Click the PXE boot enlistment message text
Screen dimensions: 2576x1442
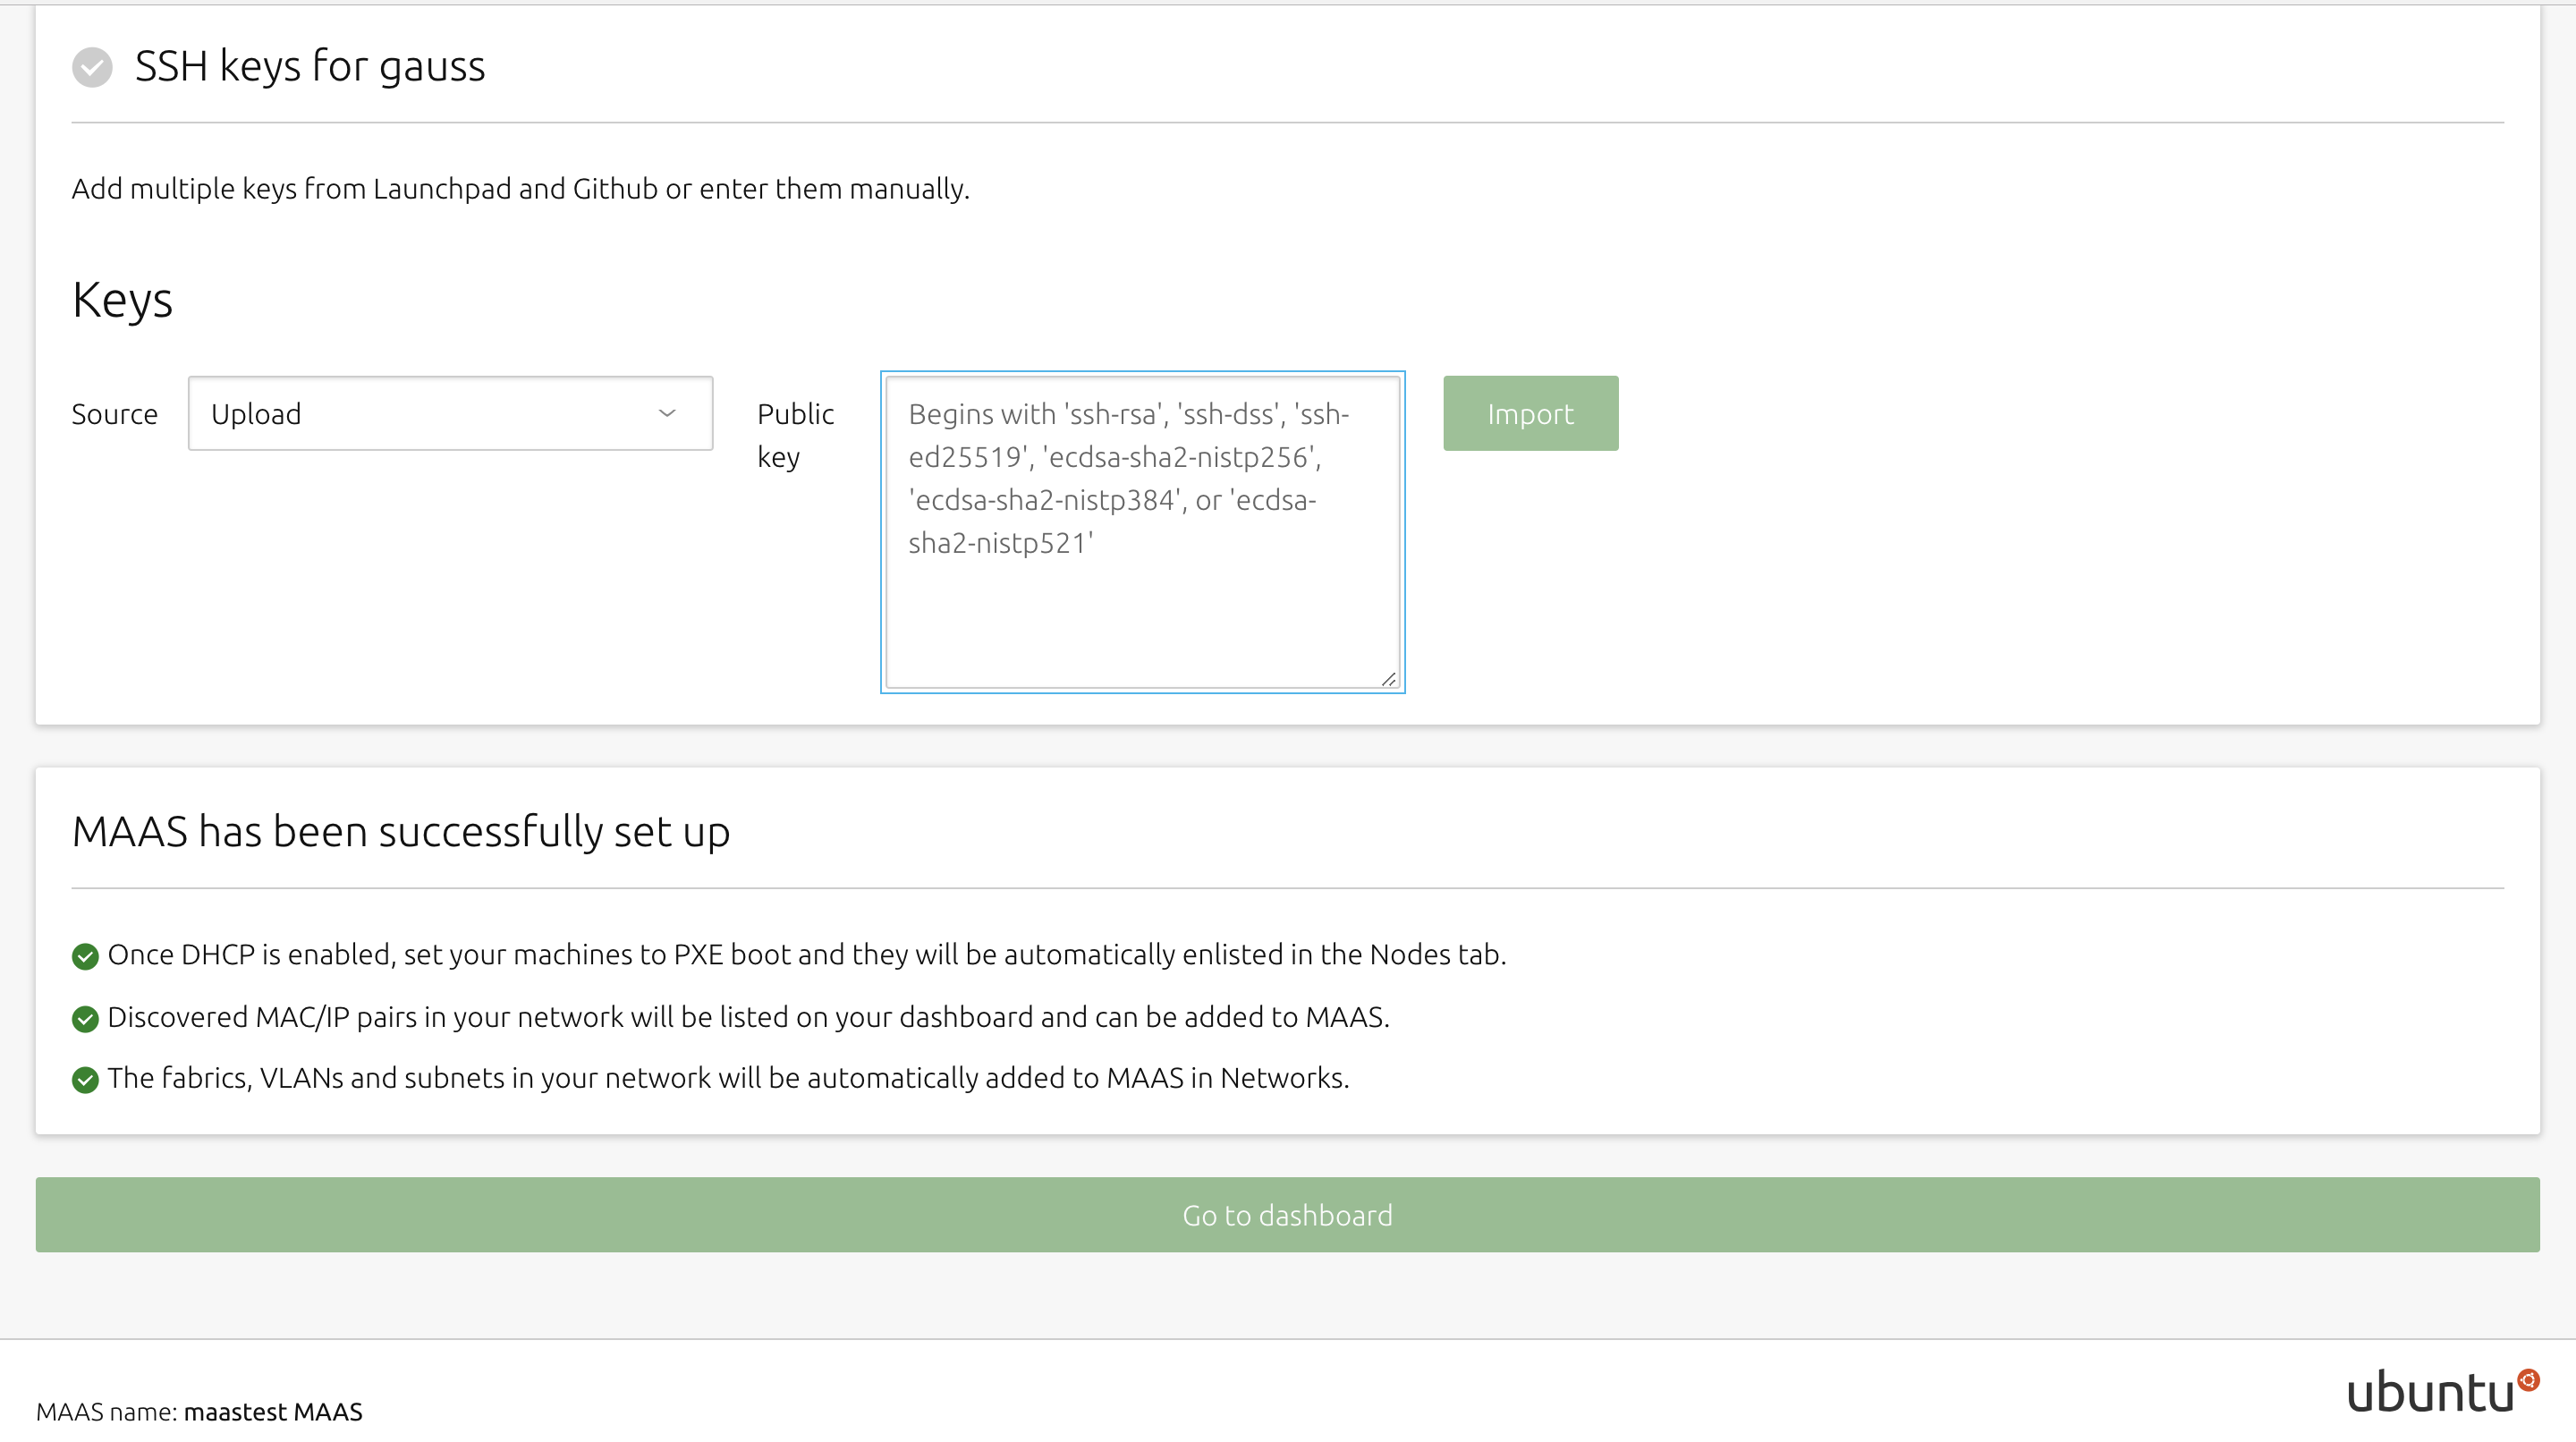(x=806, y=954)
